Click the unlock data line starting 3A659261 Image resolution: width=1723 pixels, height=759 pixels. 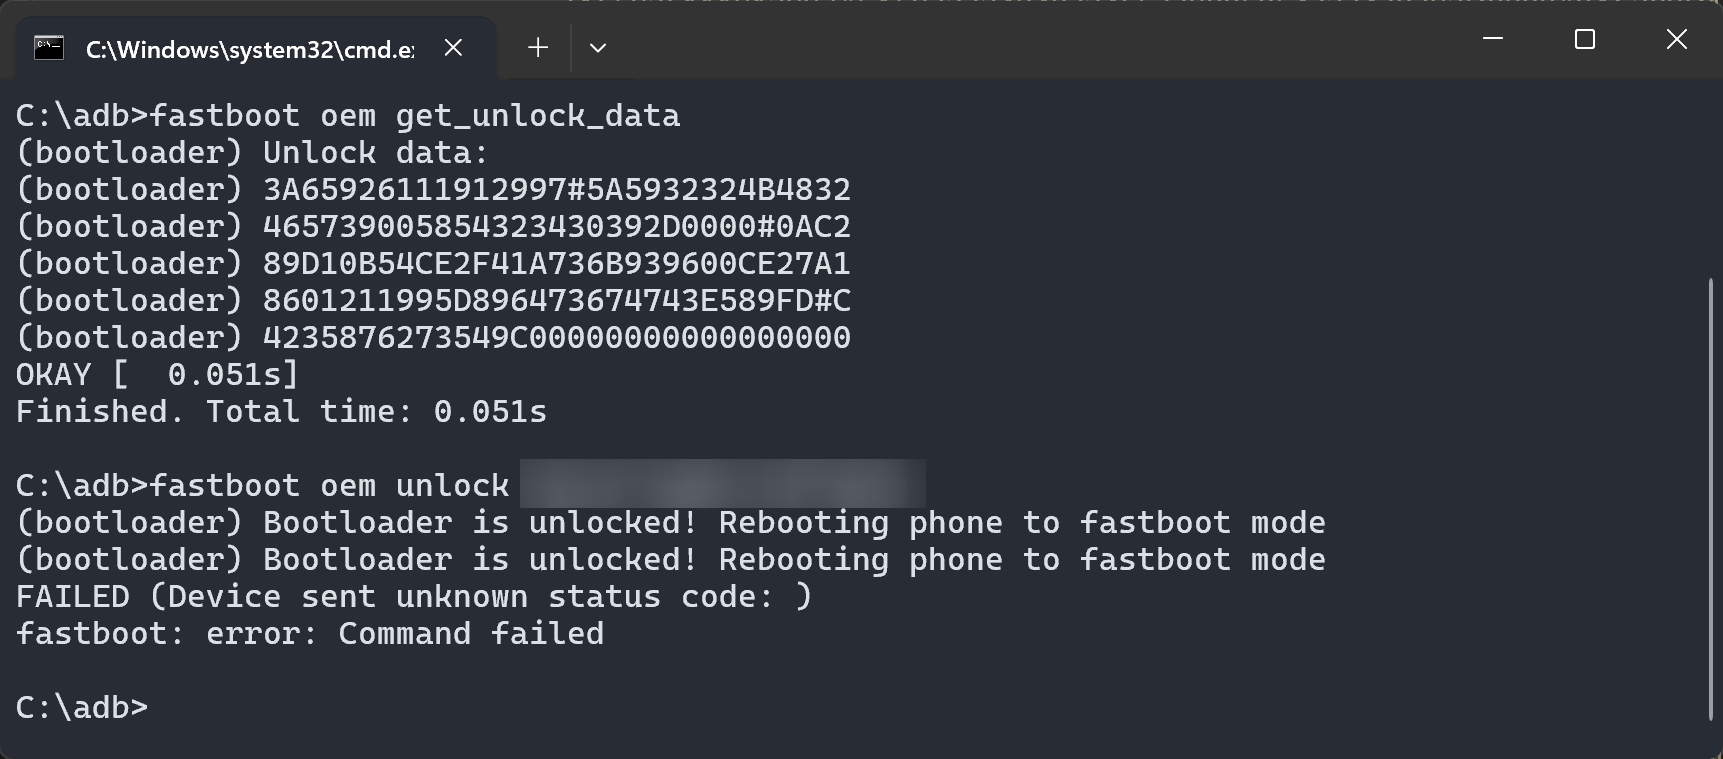point(556,190)
